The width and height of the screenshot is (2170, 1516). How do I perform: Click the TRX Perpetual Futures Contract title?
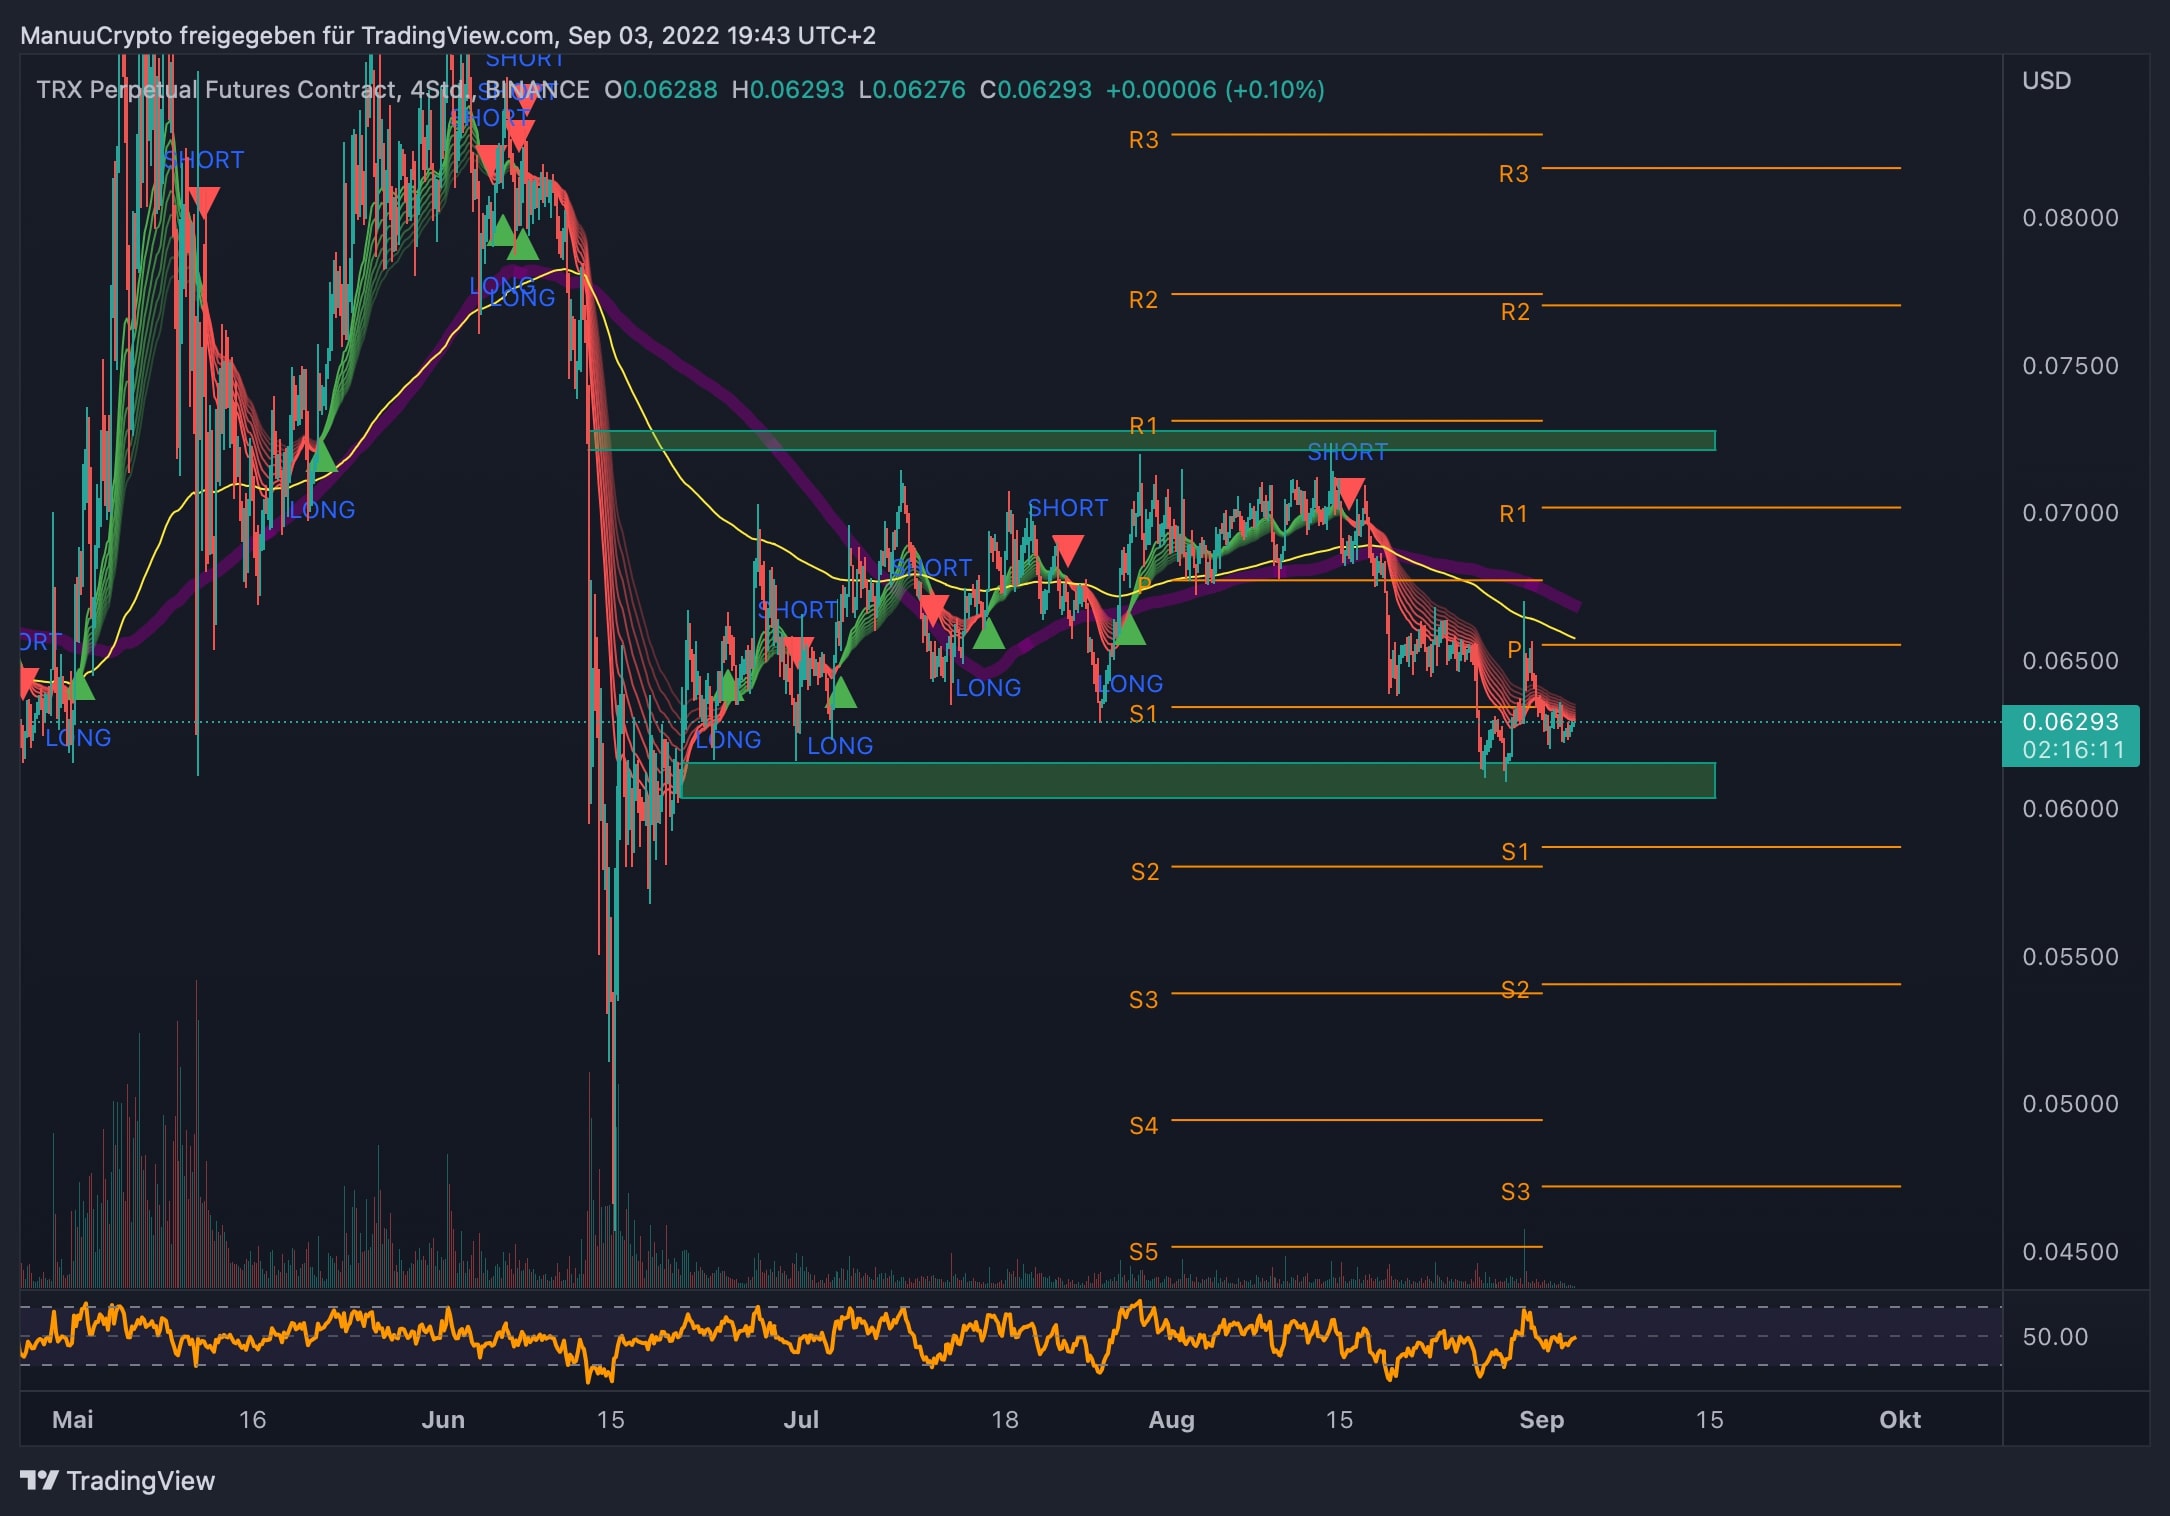[x=216, y=89]
